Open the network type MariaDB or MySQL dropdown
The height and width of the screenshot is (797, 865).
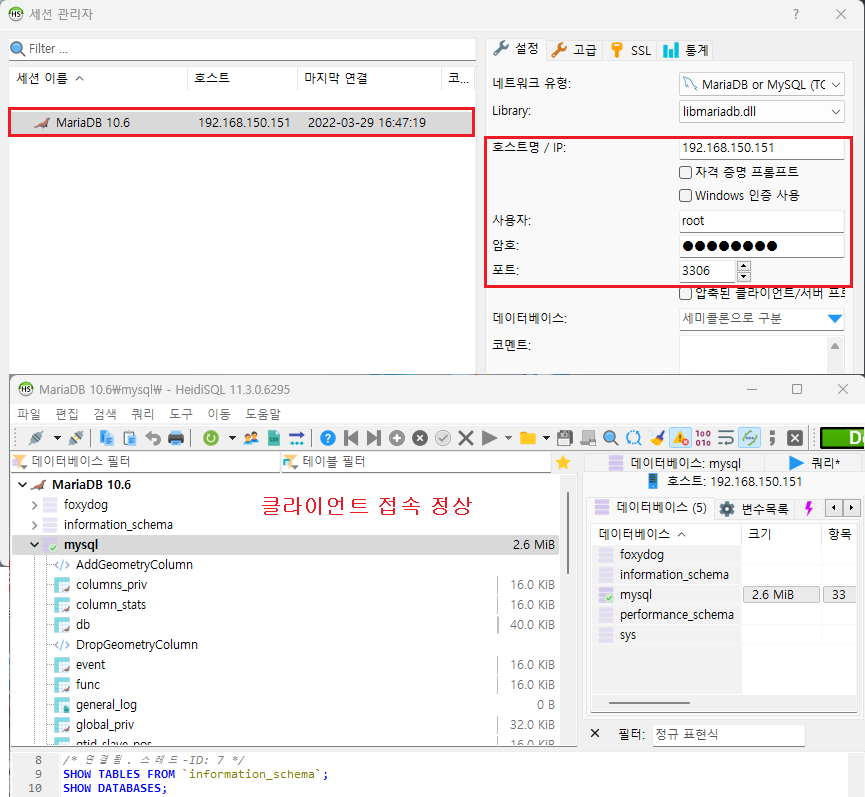pos(761,84)
